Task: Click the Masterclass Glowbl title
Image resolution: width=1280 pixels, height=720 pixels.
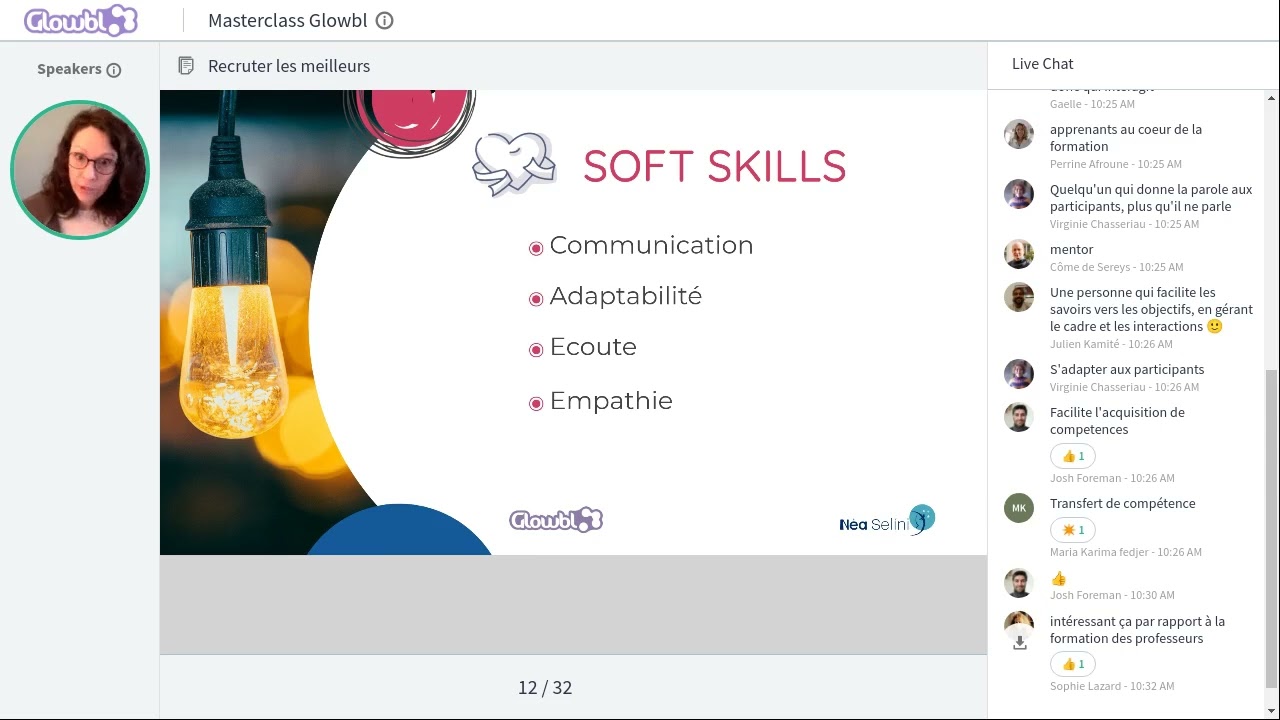Action: (288, 20)
